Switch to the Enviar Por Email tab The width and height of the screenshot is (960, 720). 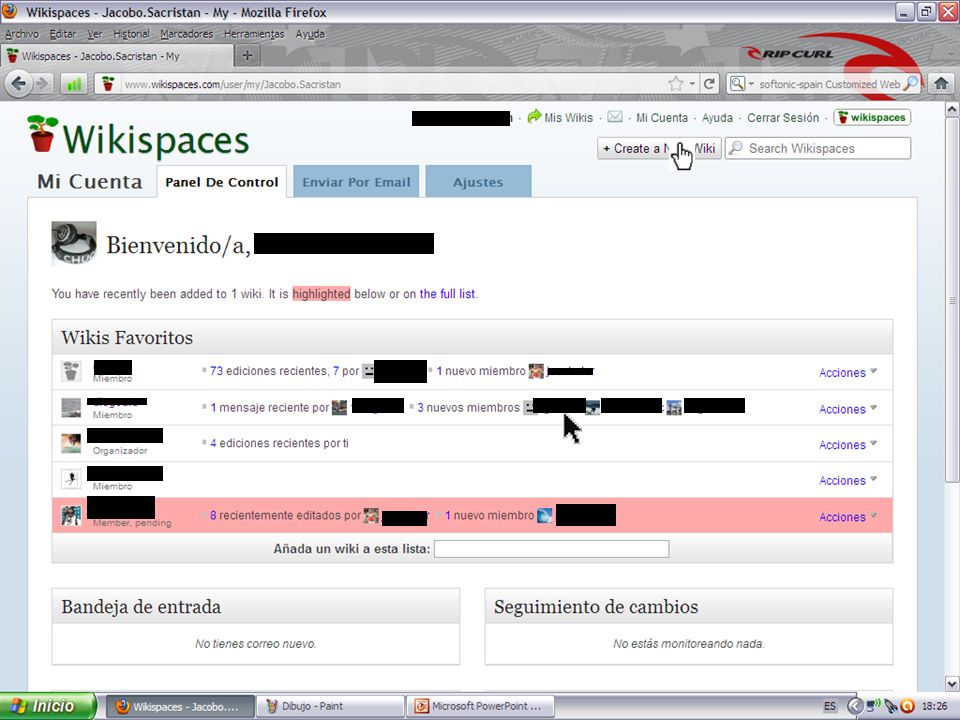pos(356,182)
